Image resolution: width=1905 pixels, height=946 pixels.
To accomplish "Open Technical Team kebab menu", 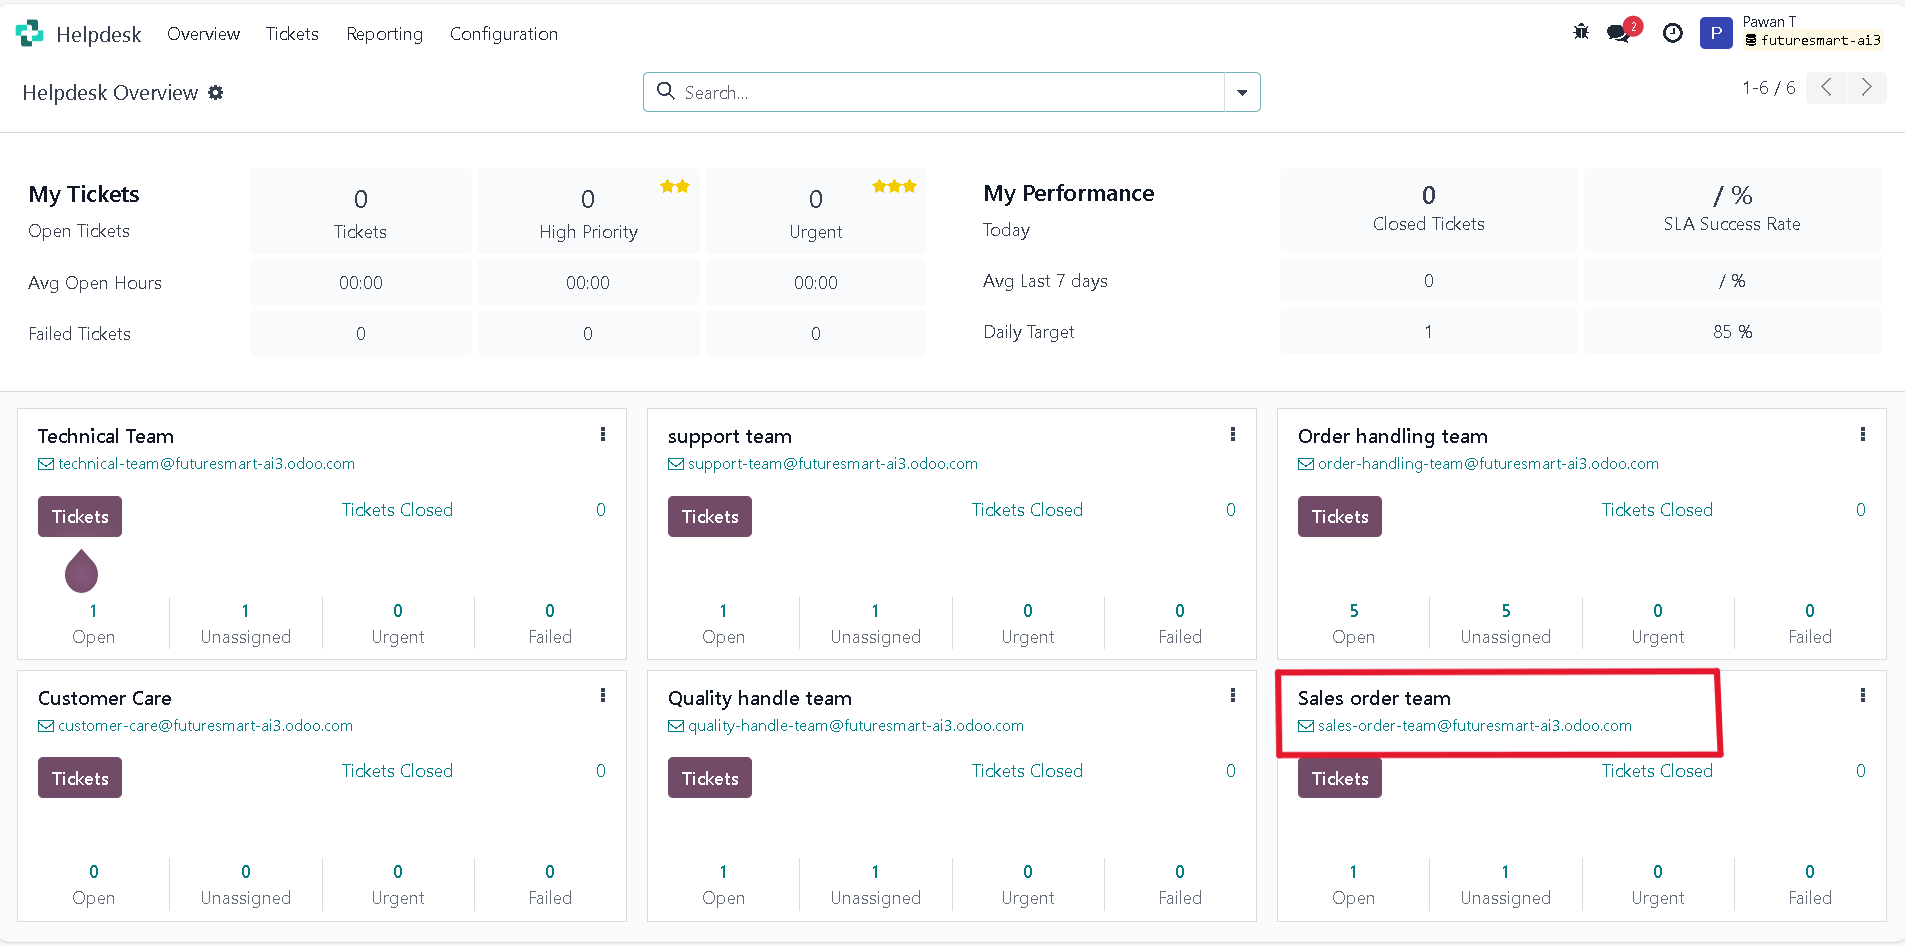I will [603, 434].
